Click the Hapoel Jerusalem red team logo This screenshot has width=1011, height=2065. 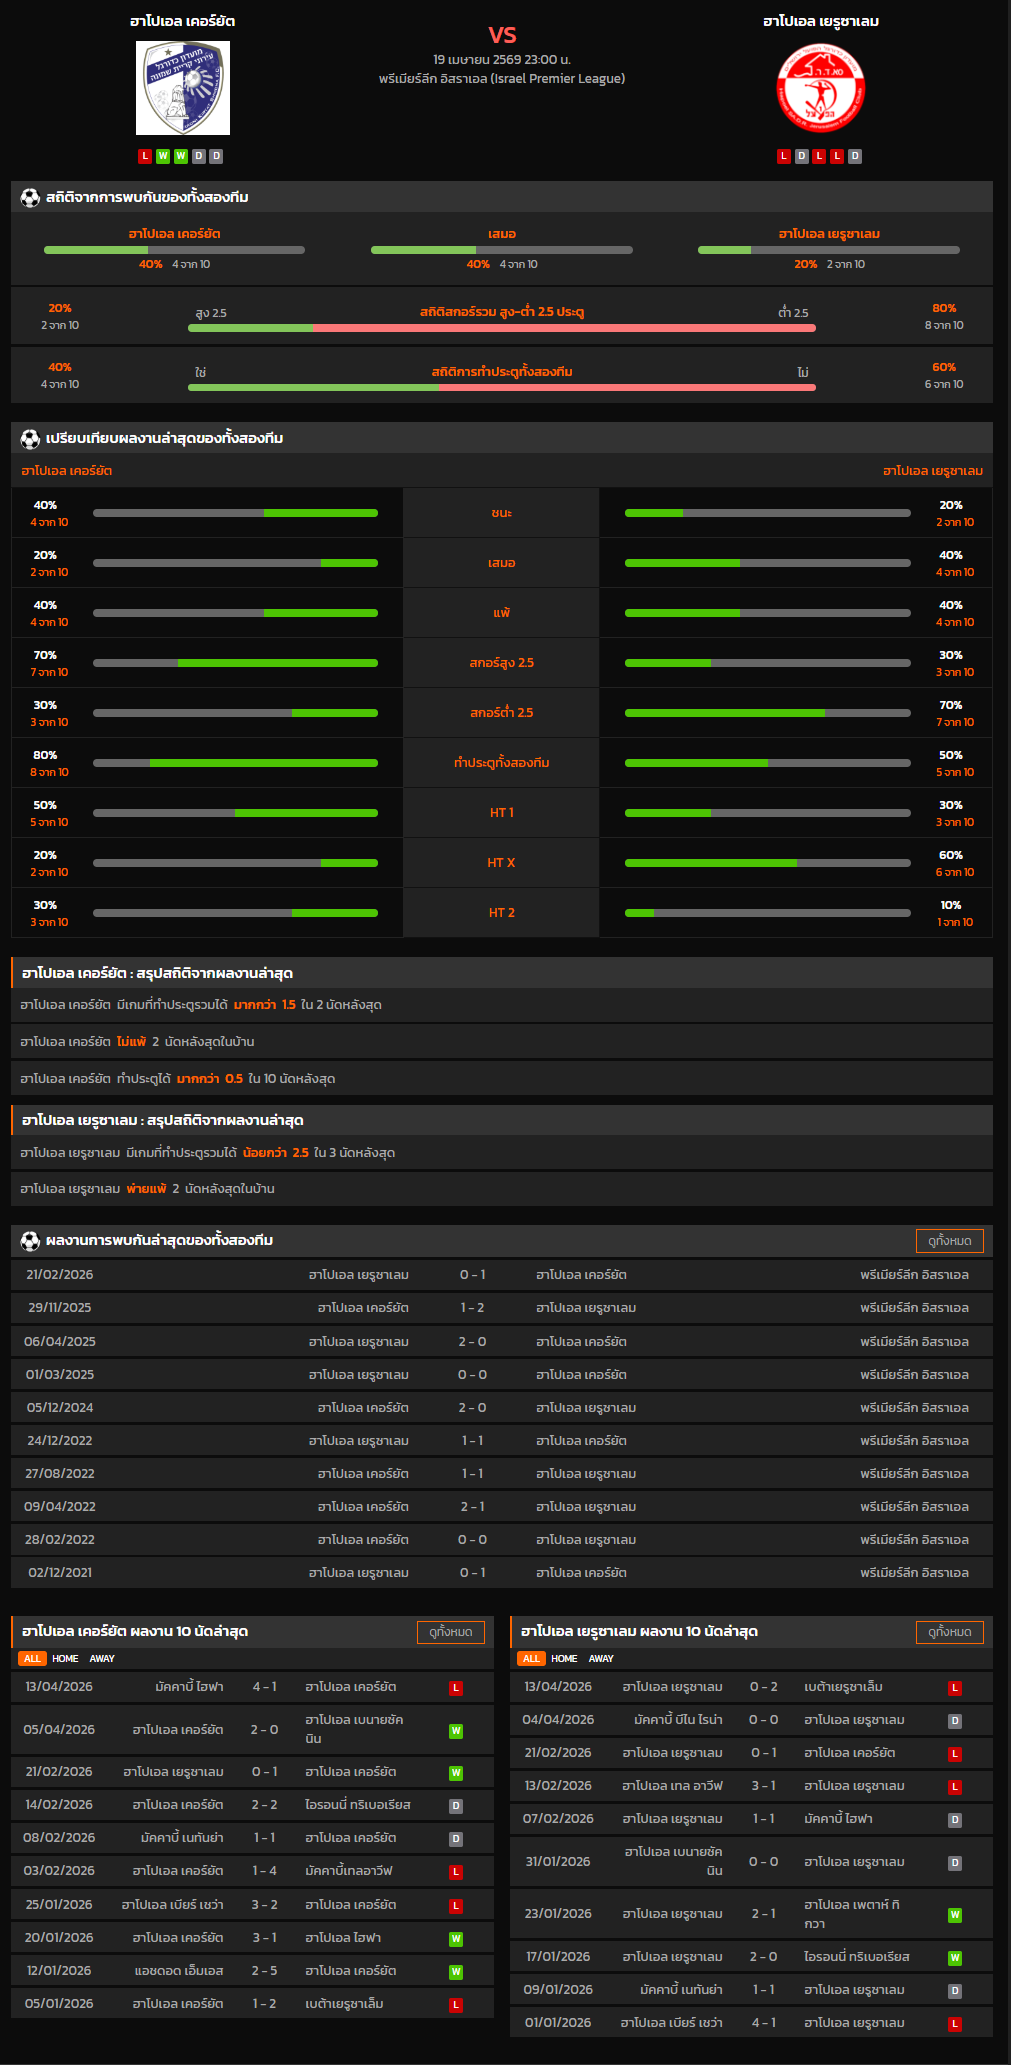coord(821,88)
